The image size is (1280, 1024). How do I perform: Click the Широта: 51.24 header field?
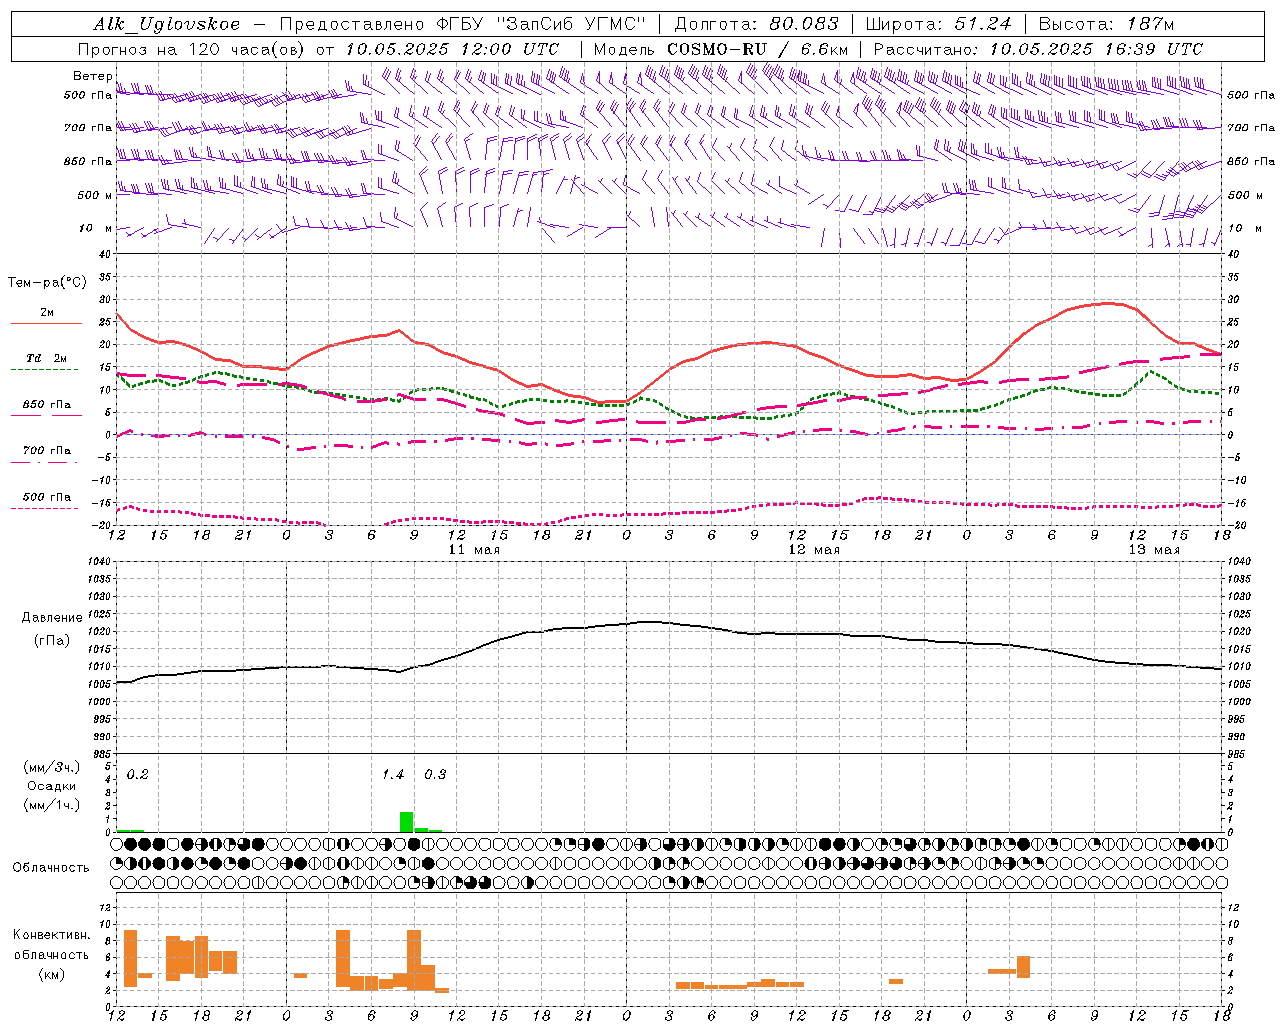pyautogui.click(x=938, y=24)
